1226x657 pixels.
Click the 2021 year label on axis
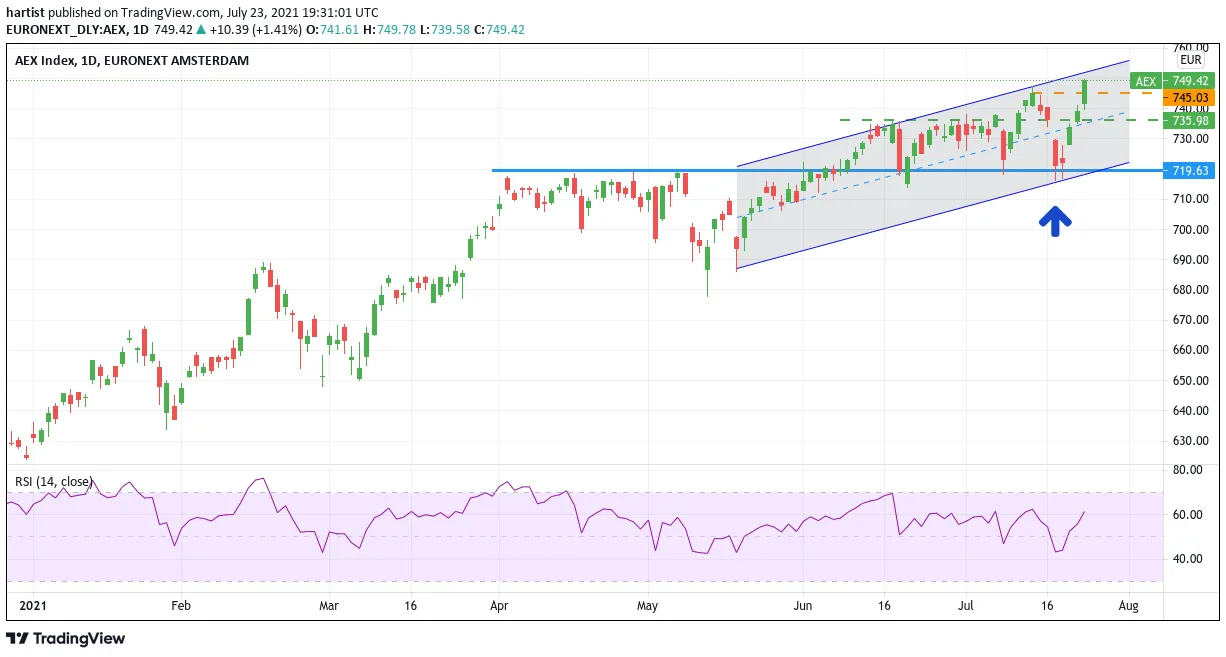point(34,605)
